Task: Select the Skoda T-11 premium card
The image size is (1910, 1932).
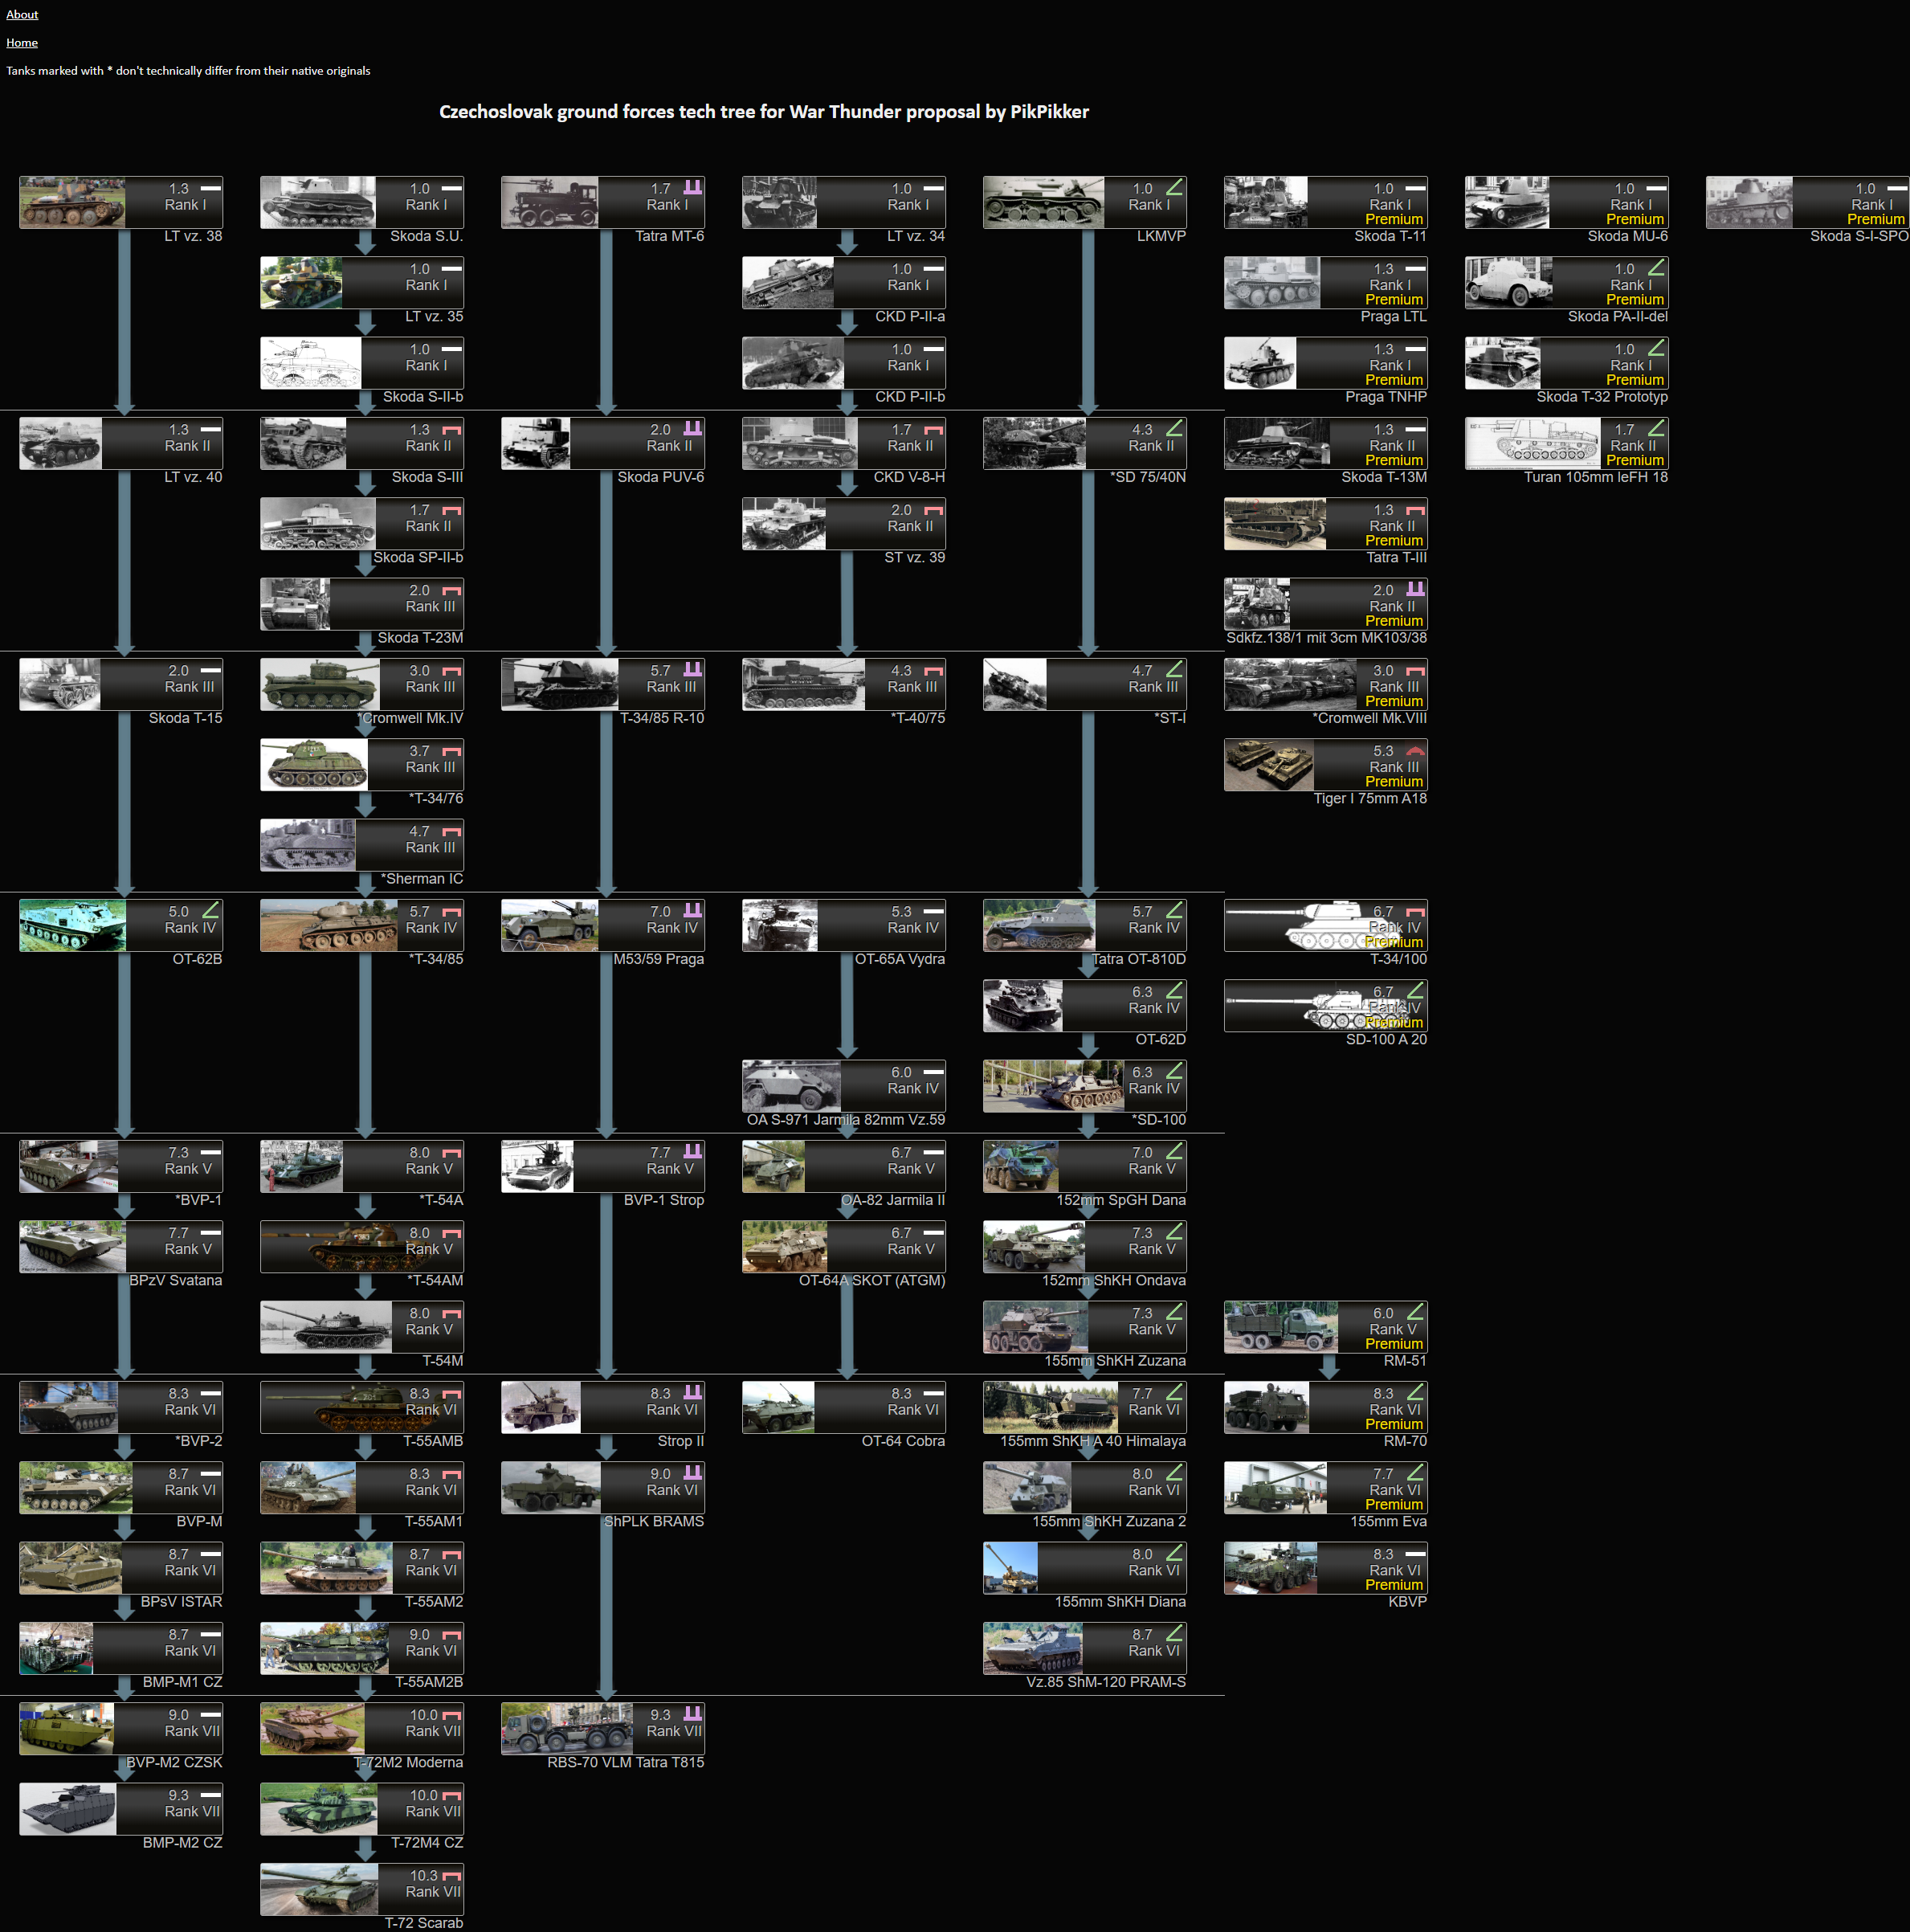Action: tap(1326, 202)
